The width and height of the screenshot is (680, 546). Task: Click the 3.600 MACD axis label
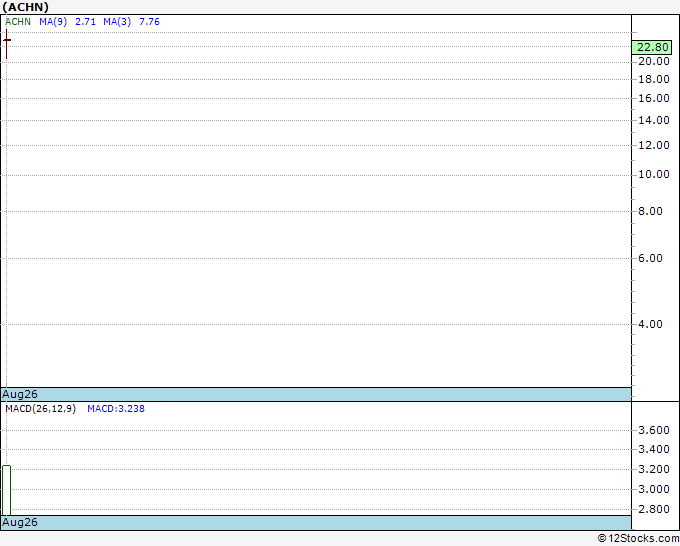click(x=654, y=430)
